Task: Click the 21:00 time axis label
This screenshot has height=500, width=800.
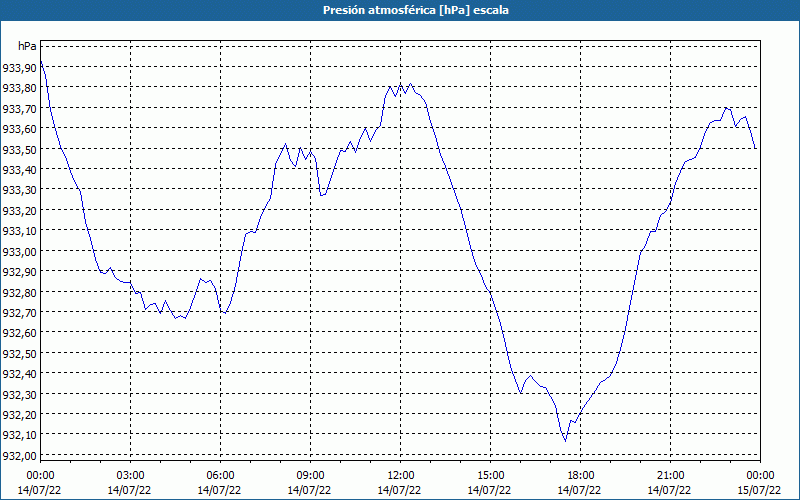Action: (670, 476)
